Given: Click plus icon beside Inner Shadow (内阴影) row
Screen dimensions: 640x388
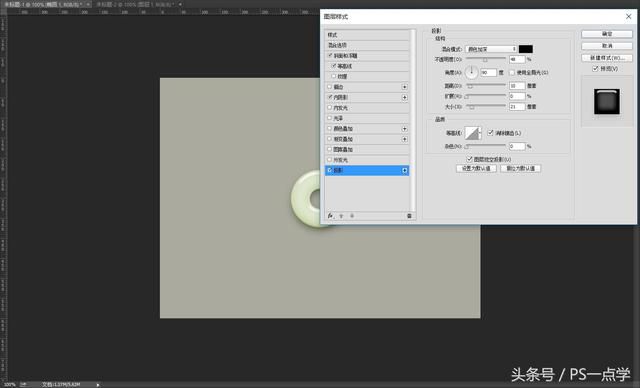Looking at the screenshot, I should point(404,98).
